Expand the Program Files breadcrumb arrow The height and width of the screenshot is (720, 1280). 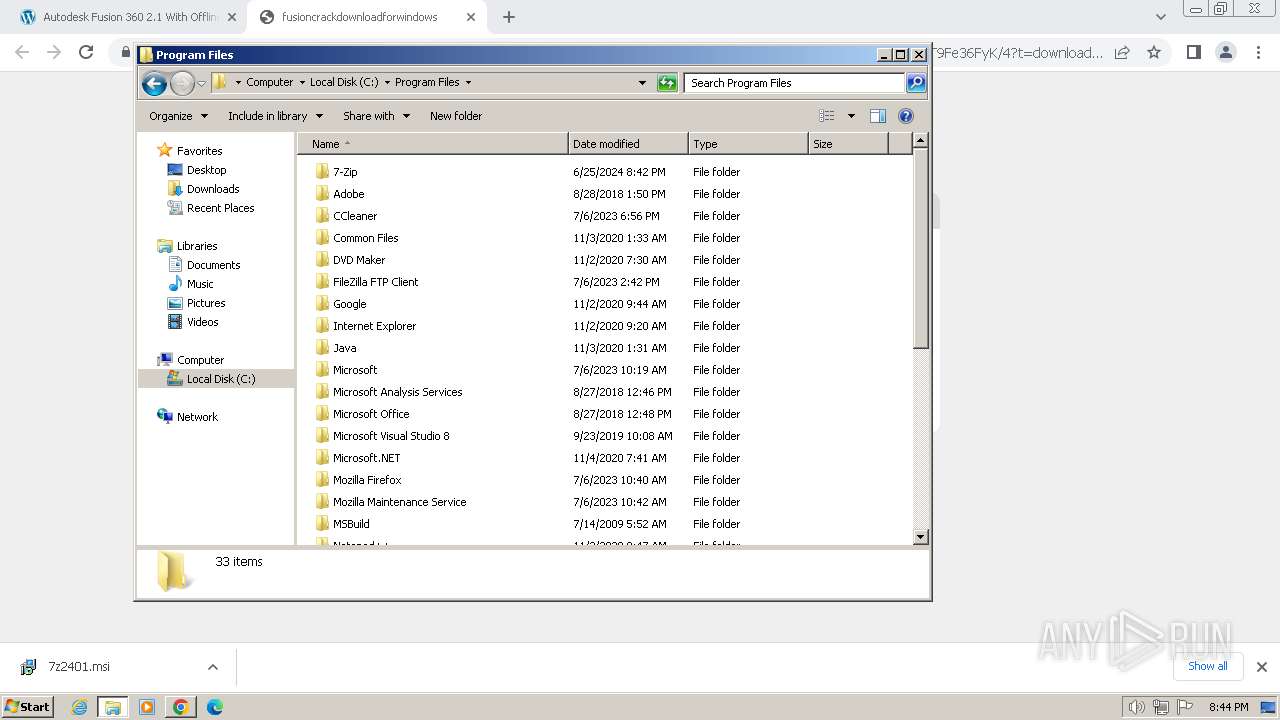coord(468,83)
